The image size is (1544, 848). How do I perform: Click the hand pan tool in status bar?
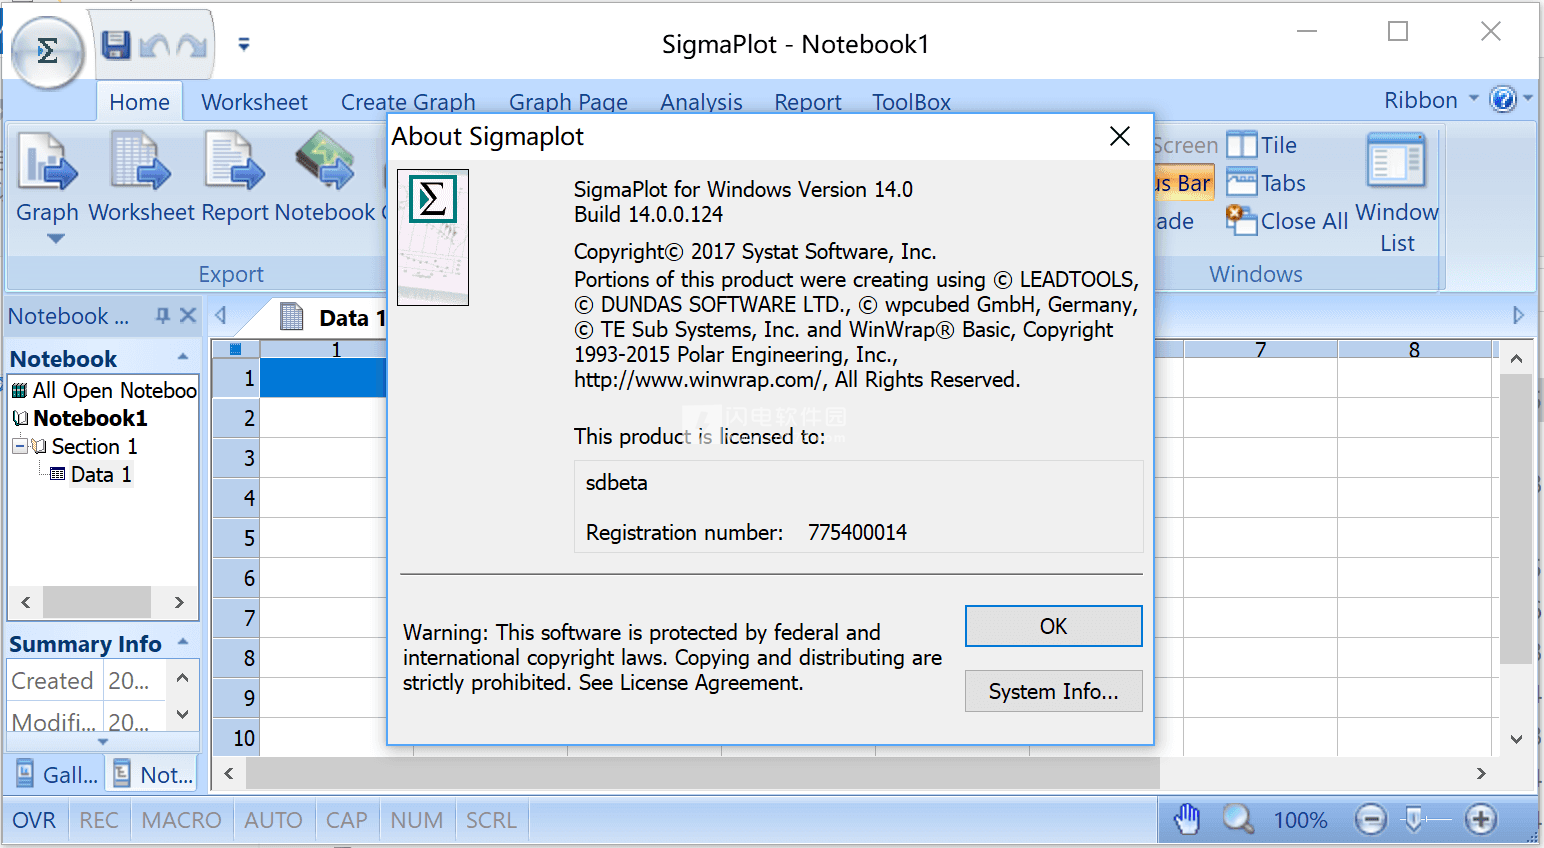point(1187,820)
